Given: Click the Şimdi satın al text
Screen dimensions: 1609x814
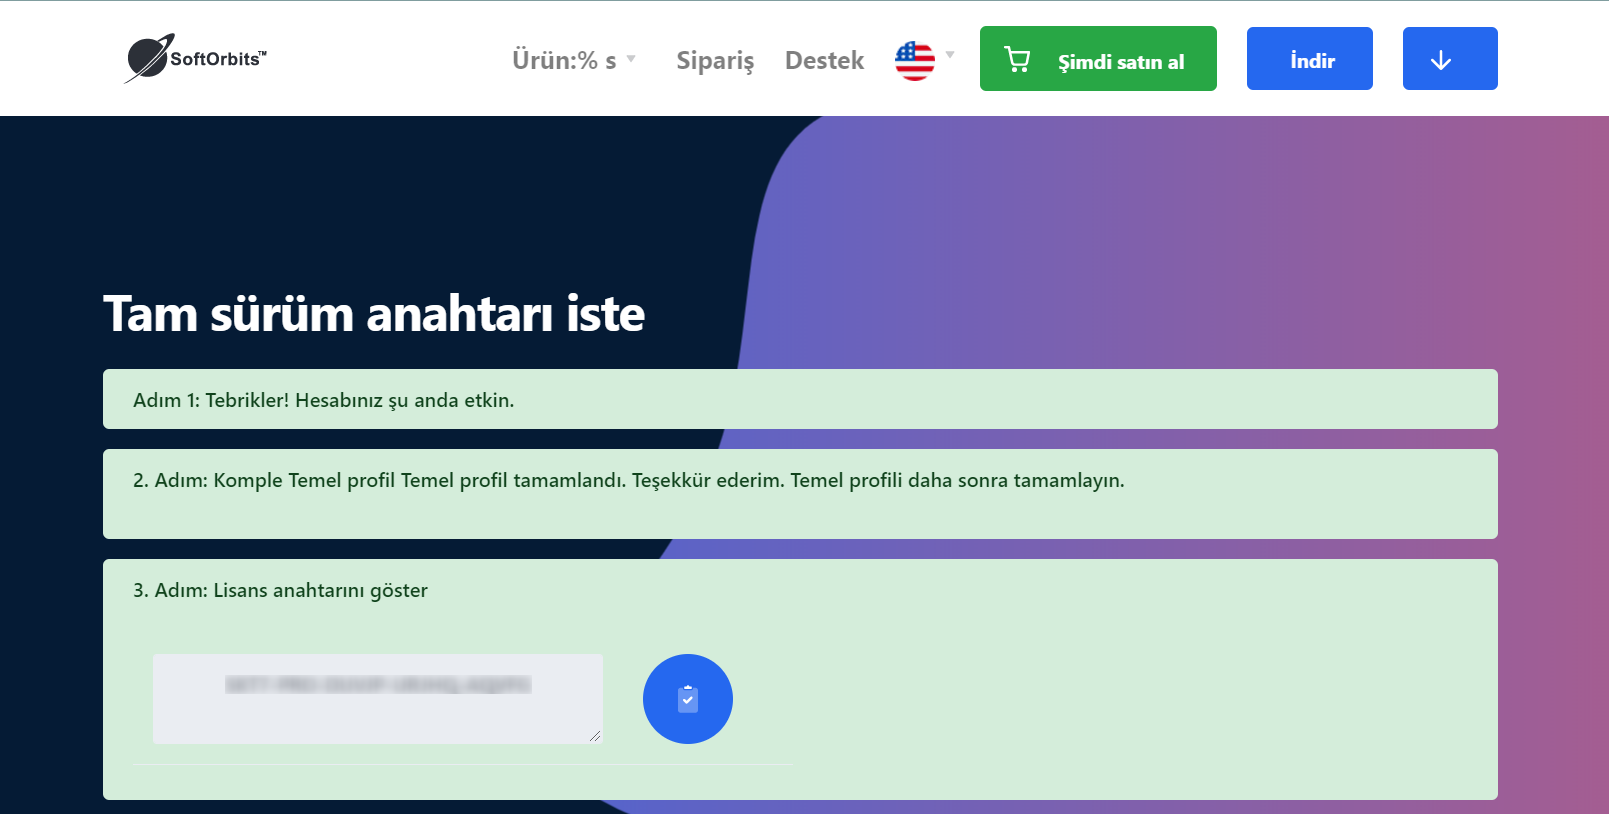Looking at the screenshot, I should point(1121,62).
